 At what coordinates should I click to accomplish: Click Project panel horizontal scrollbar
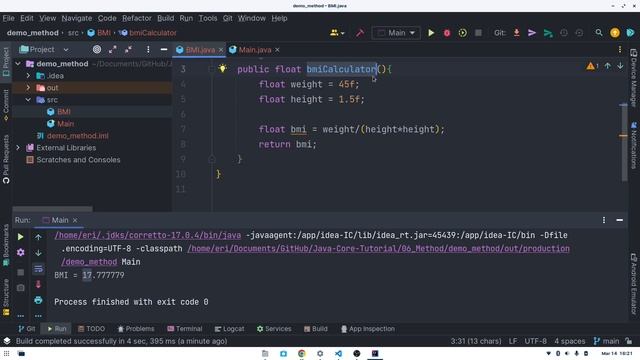click(x=52, y=209)
